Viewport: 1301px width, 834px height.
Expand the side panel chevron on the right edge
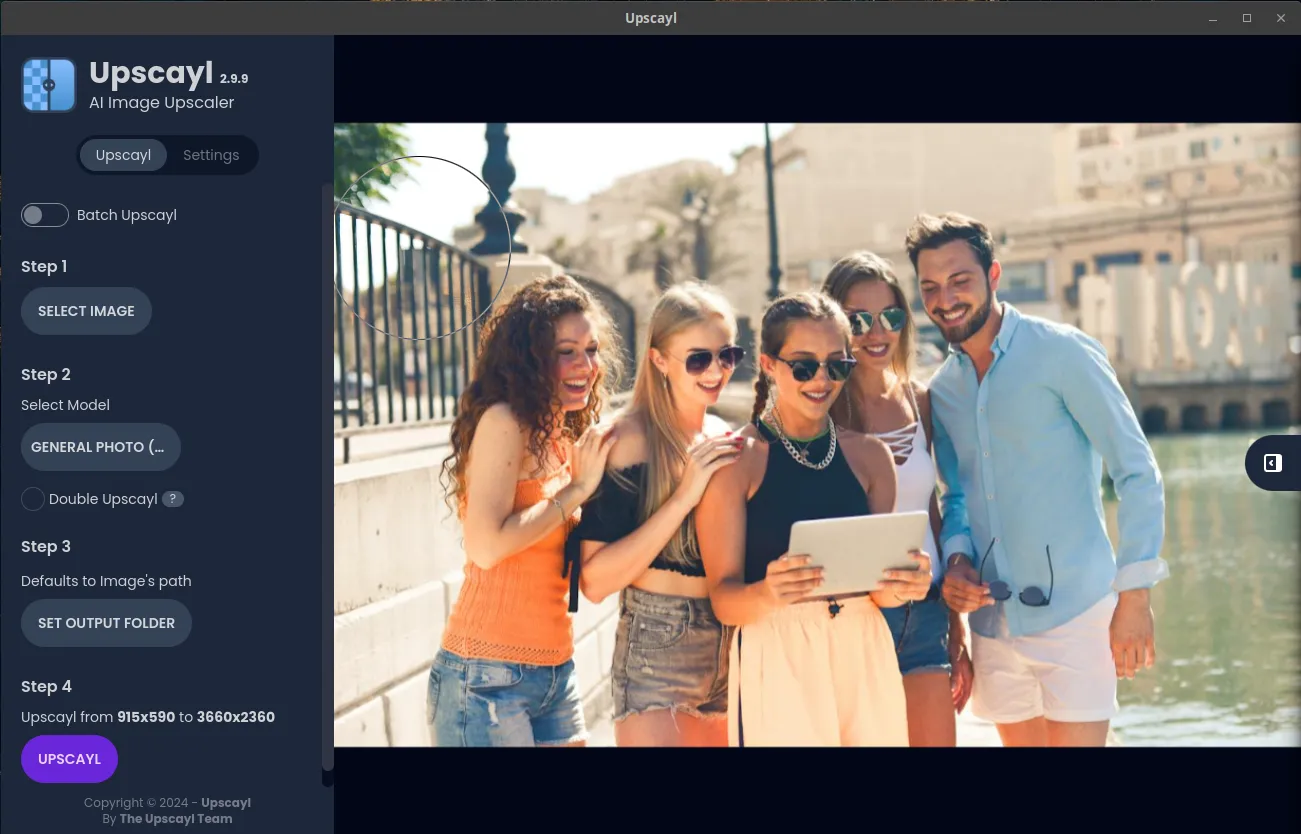click(x=1272, y=462)
